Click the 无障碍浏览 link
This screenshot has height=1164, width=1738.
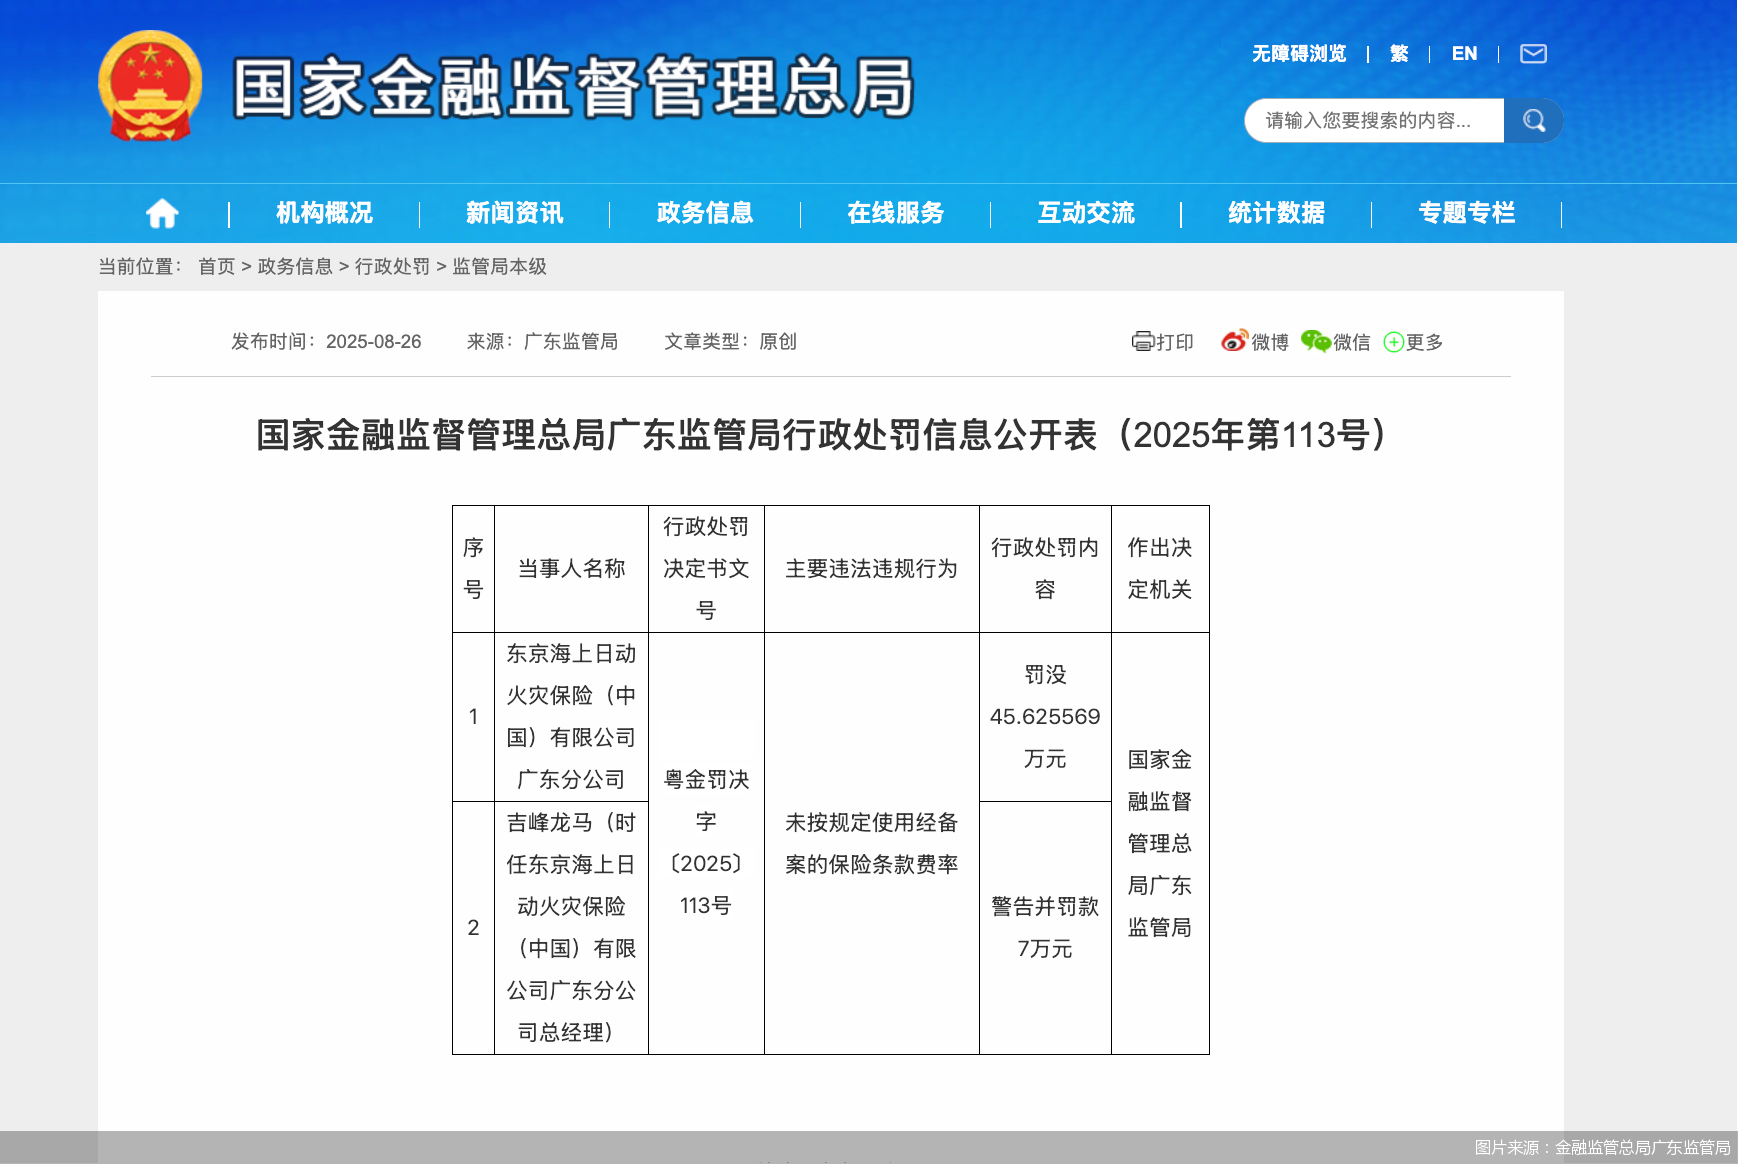[x=1299, y=54]
